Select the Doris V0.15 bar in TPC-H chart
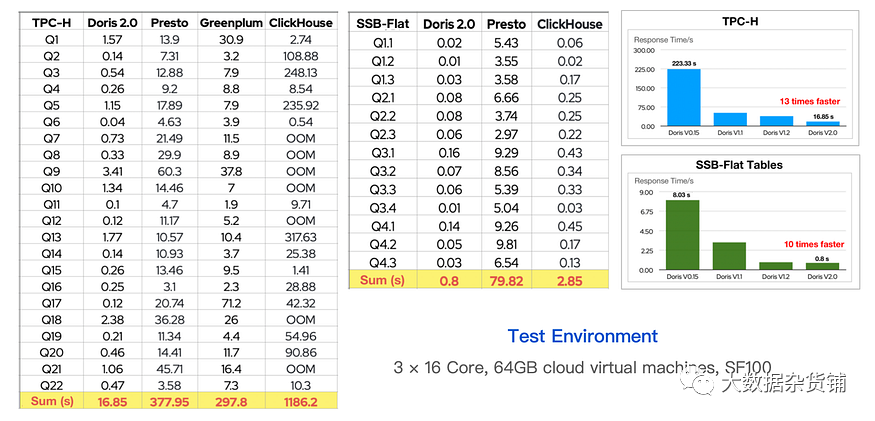 (684, 97)
